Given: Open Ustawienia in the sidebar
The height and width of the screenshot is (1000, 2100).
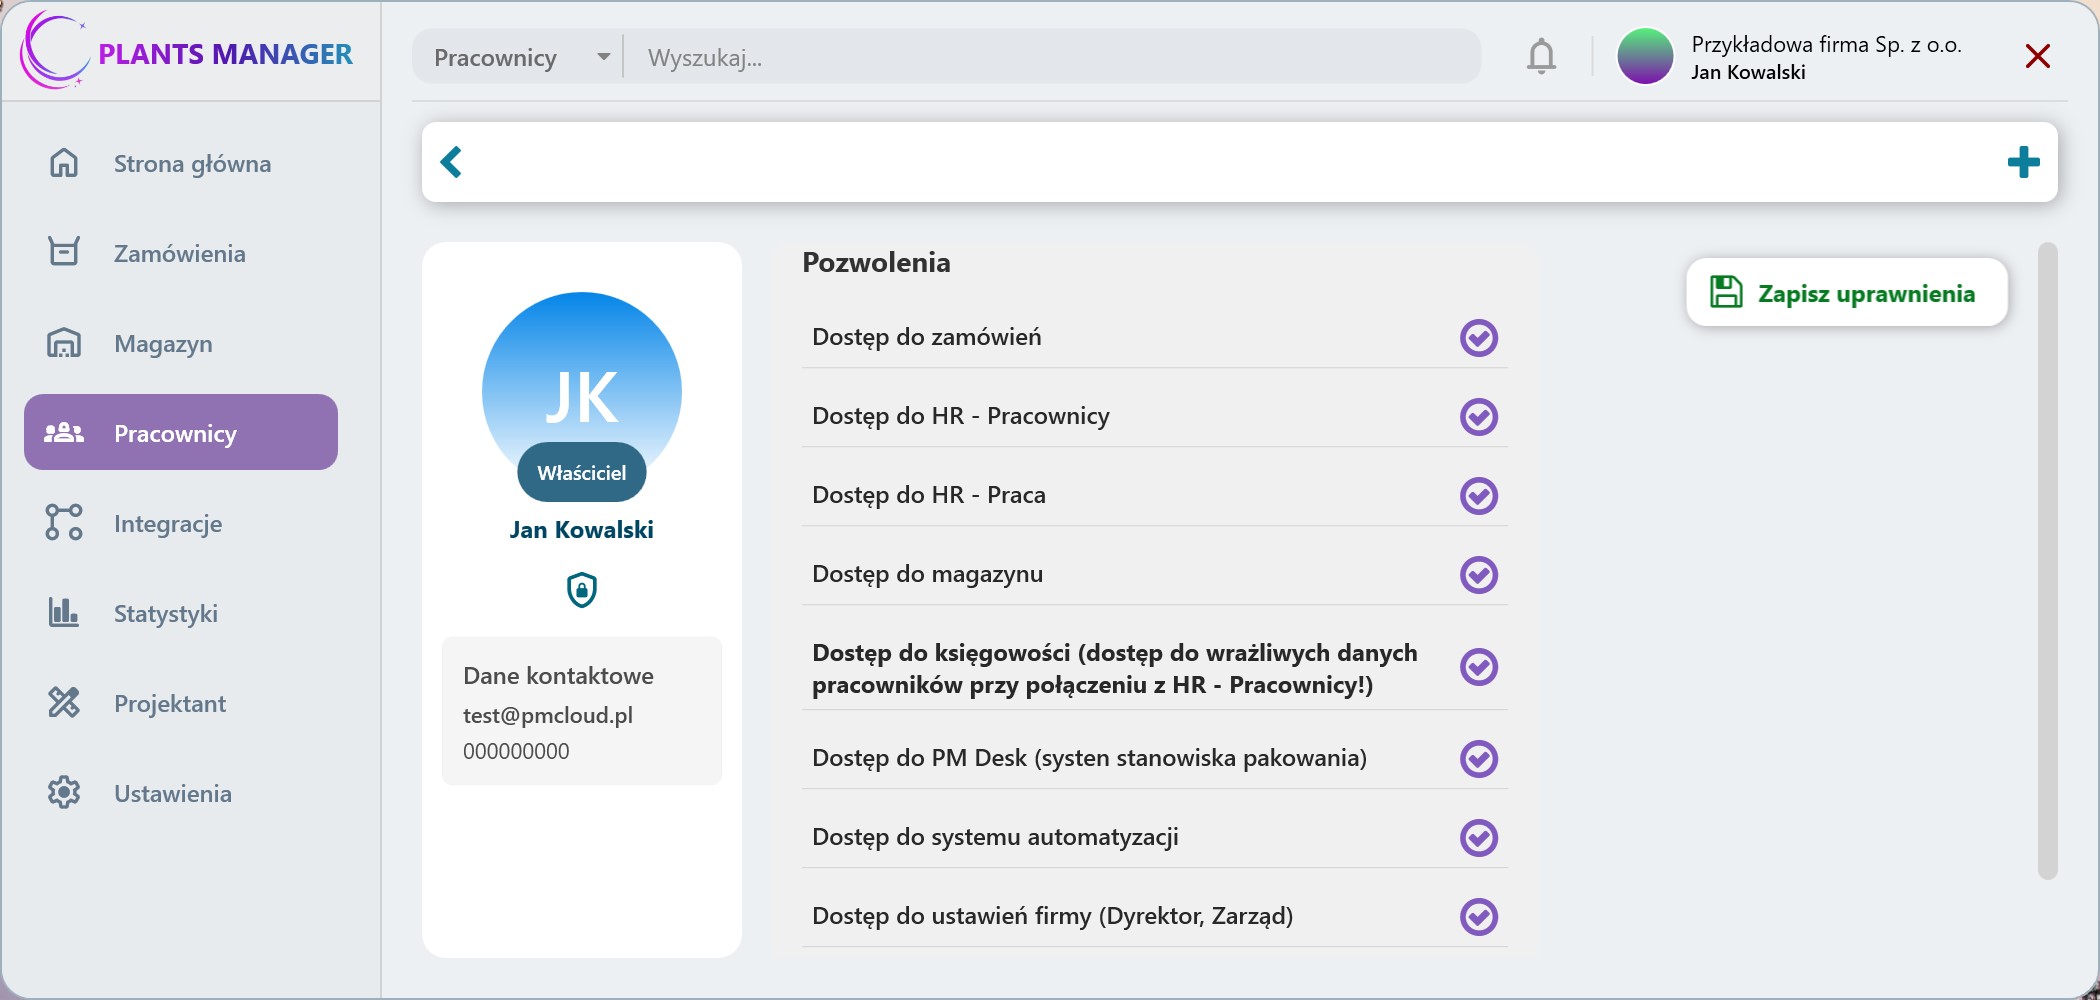Looking at the screenshot, I should point(172,793).
